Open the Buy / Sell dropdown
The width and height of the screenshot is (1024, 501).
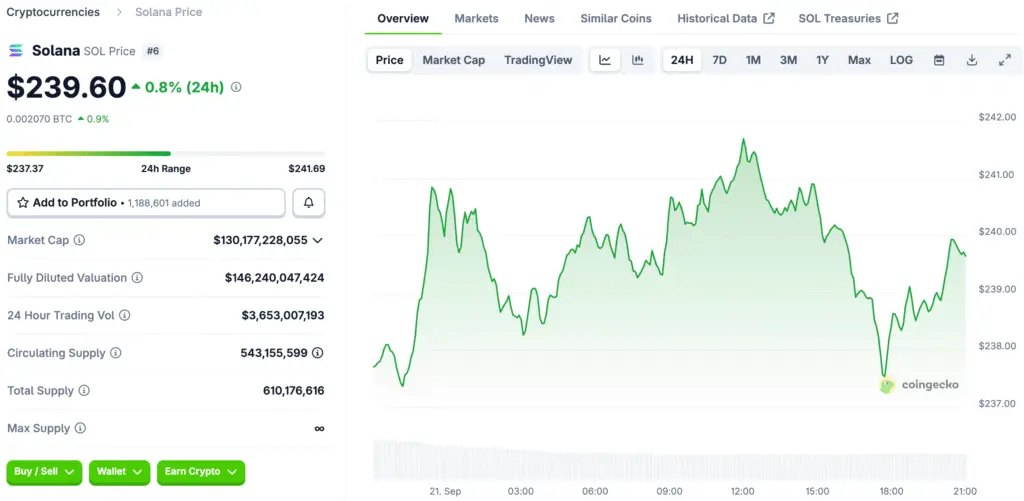[x=44, y=472]
